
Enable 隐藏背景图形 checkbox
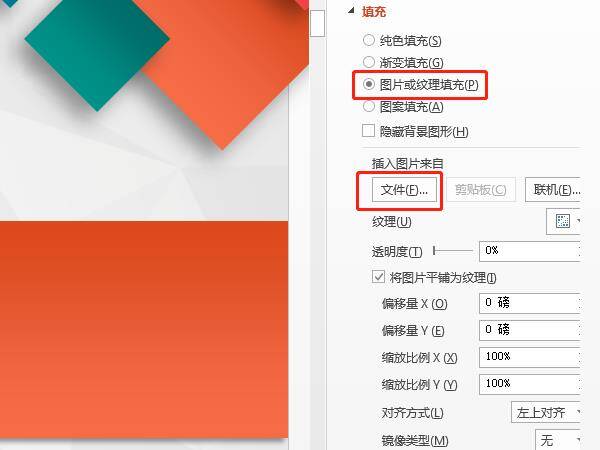(x=368, y=130)
